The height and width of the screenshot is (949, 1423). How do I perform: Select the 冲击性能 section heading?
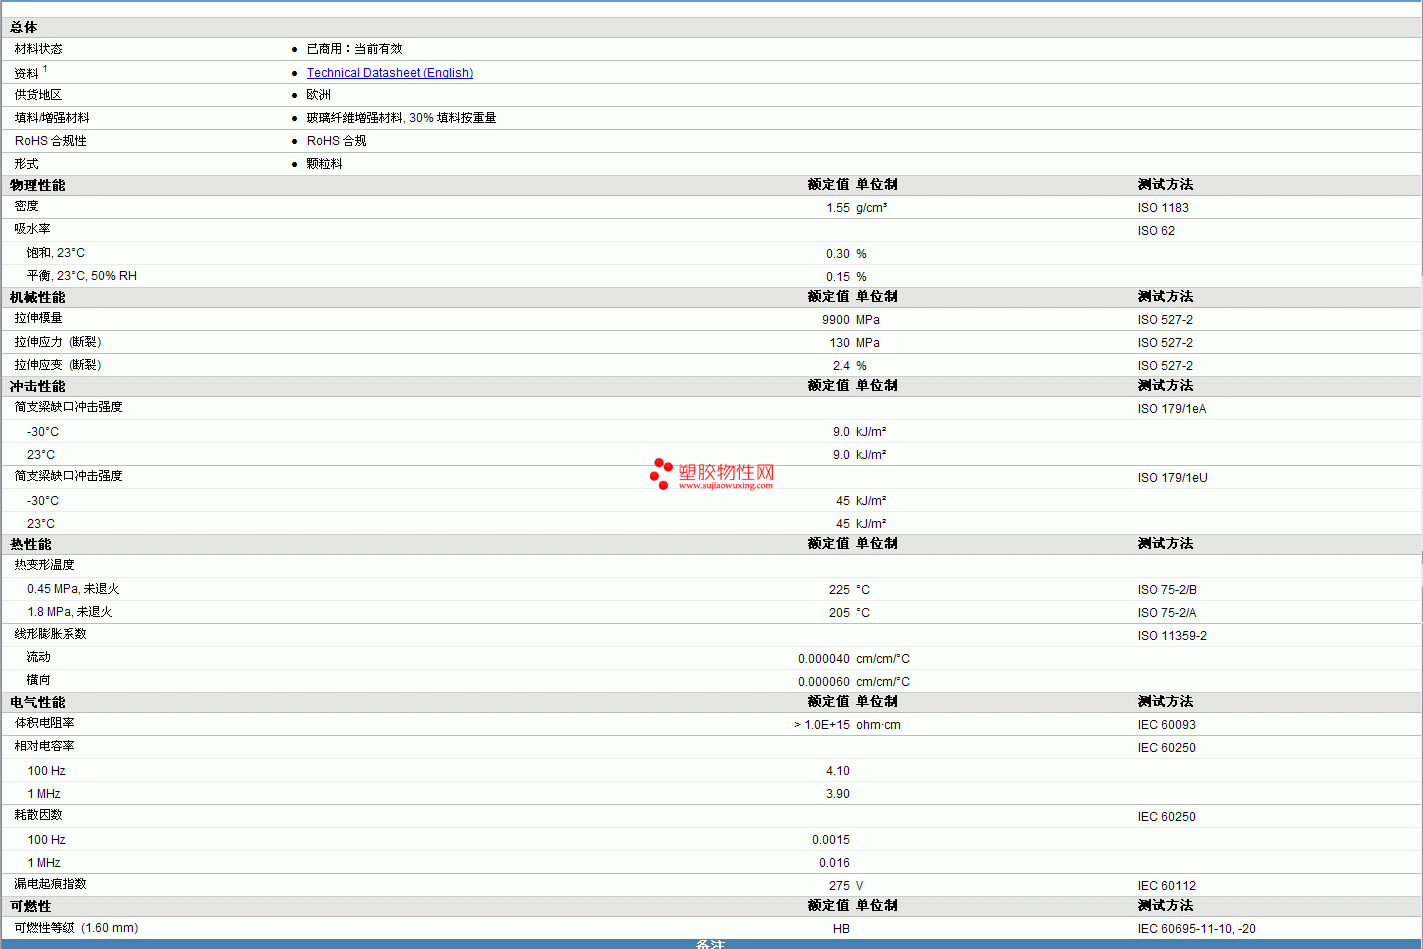click(38, 386)
